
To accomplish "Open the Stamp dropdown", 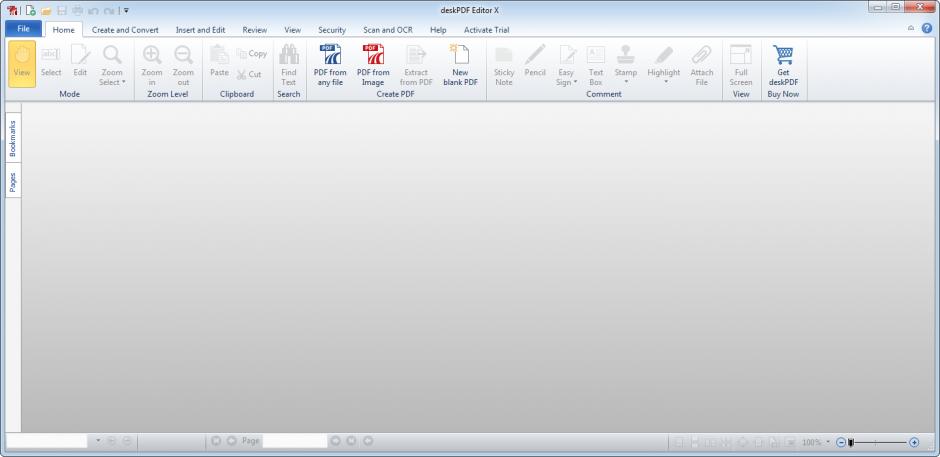I will (x=626, y=64).
